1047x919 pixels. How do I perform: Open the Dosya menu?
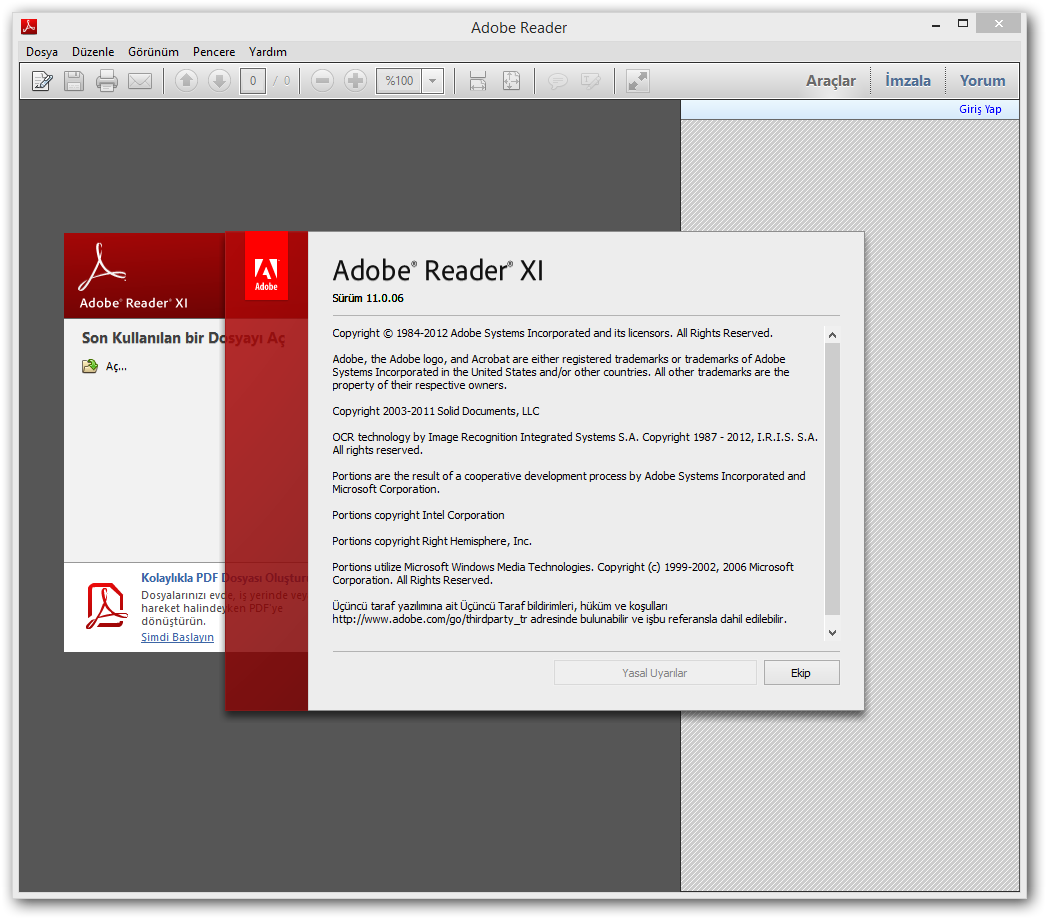coord(42,52)
